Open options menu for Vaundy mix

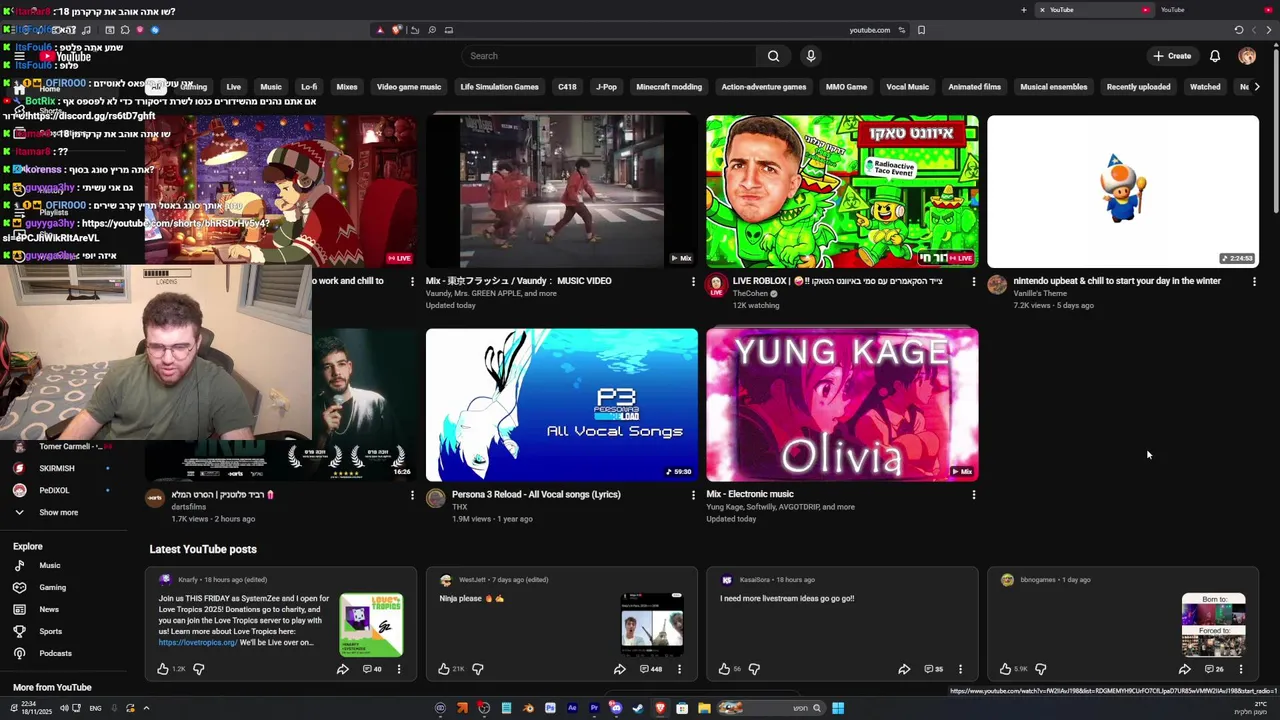(693, 281)
